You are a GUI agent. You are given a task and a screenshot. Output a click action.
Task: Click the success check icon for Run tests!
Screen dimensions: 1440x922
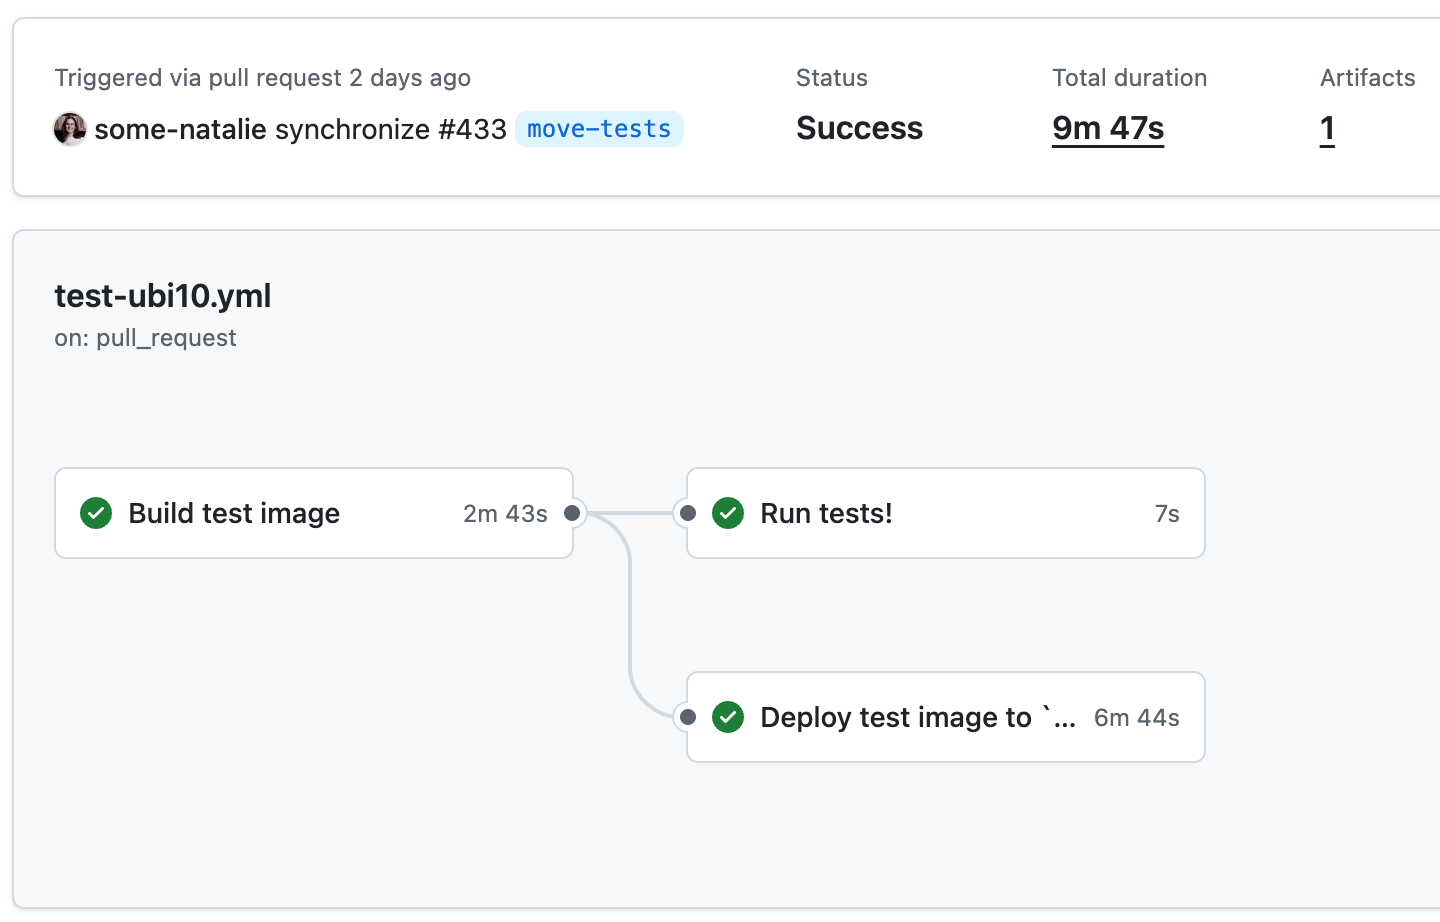728,513
